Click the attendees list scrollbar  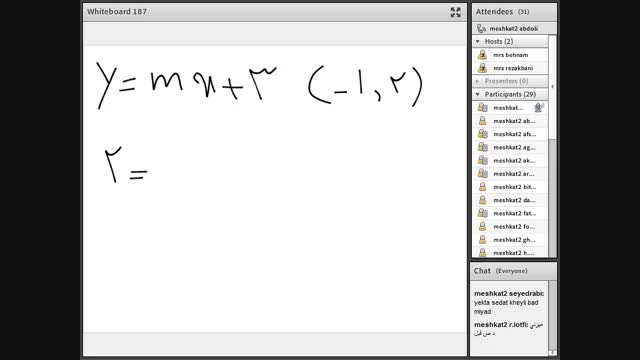(x=552, y=146)
